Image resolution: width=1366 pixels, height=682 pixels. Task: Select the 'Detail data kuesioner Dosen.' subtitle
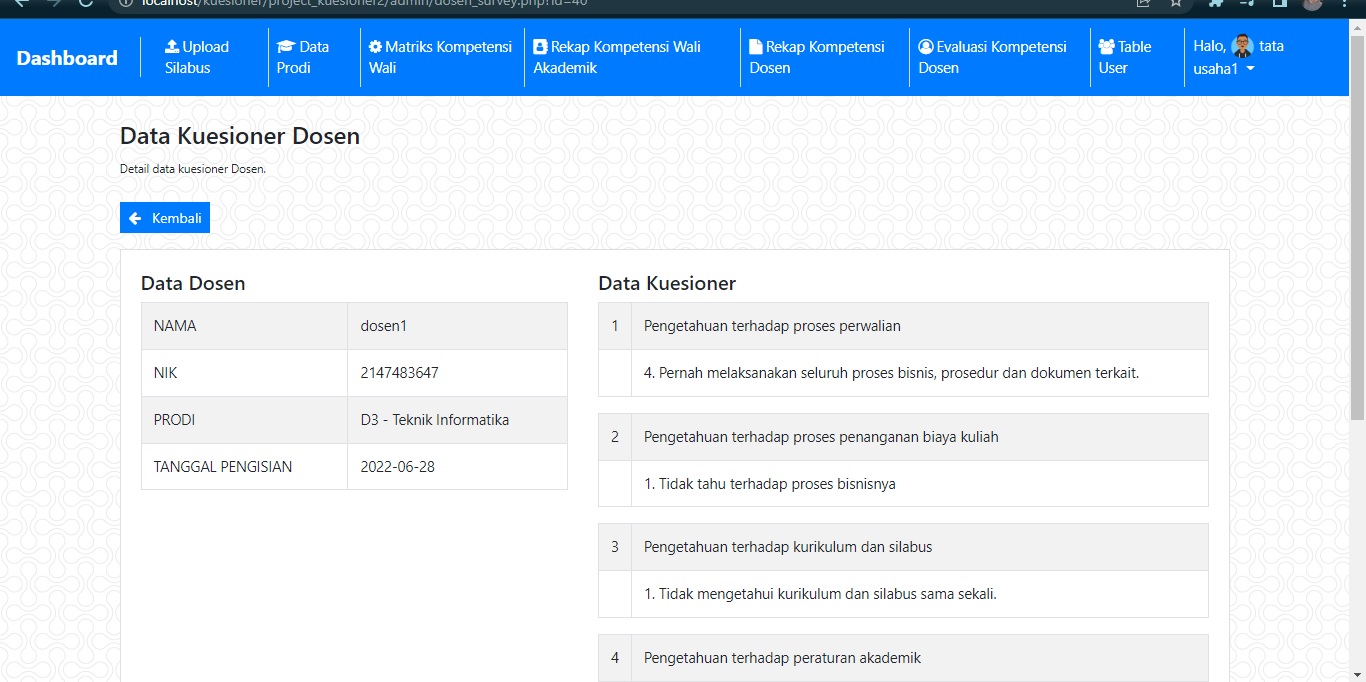[193, 169]
